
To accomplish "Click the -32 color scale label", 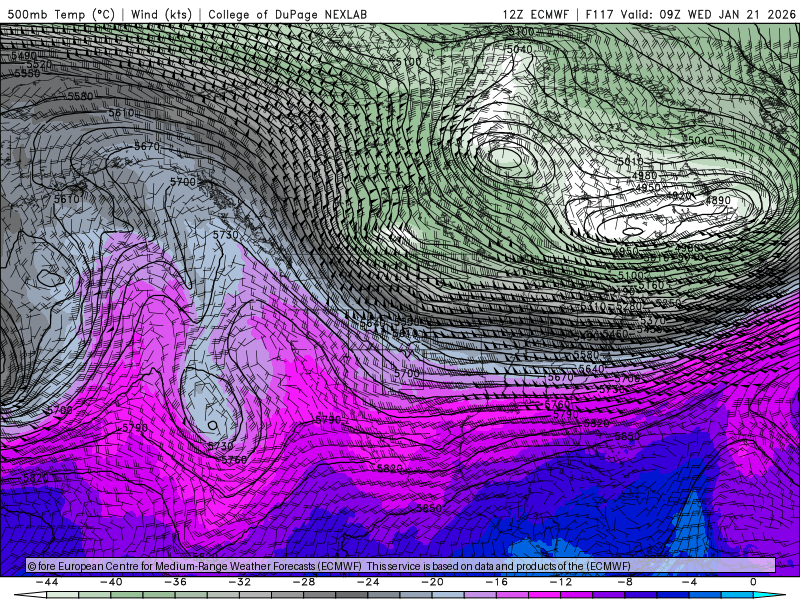I will coord(239,582).
